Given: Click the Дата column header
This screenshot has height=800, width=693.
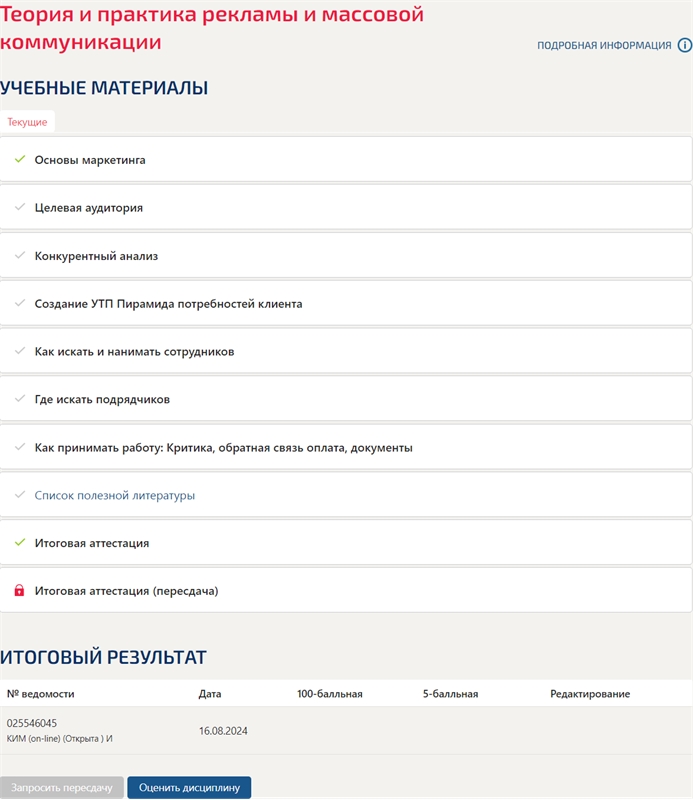Looking at the screenshot, I should pos(210,694).
